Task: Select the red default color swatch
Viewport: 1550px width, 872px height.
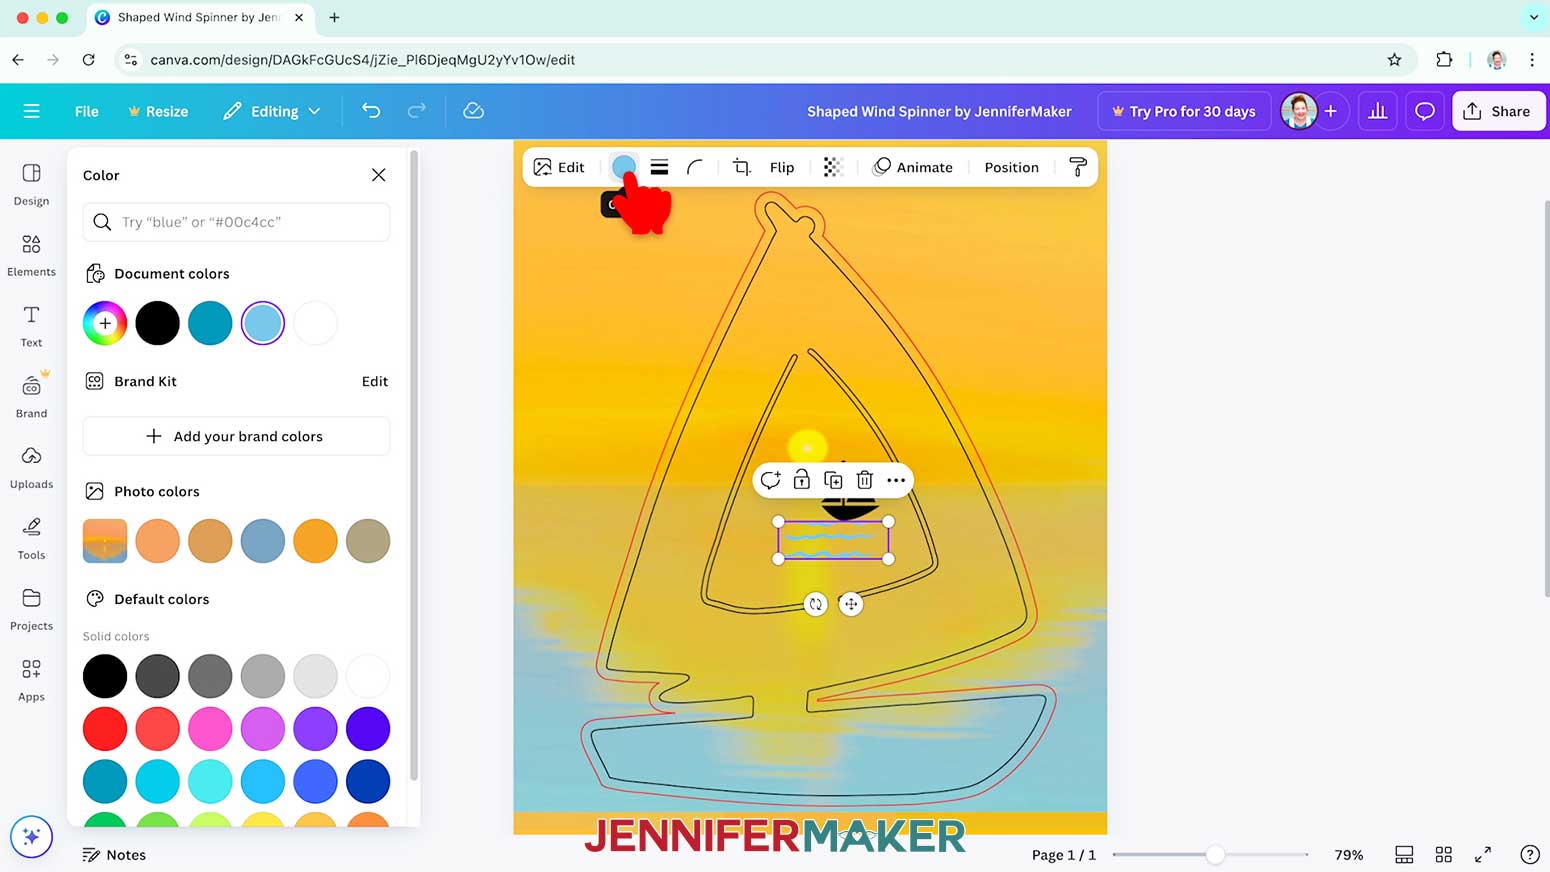Action: (105, 729)
